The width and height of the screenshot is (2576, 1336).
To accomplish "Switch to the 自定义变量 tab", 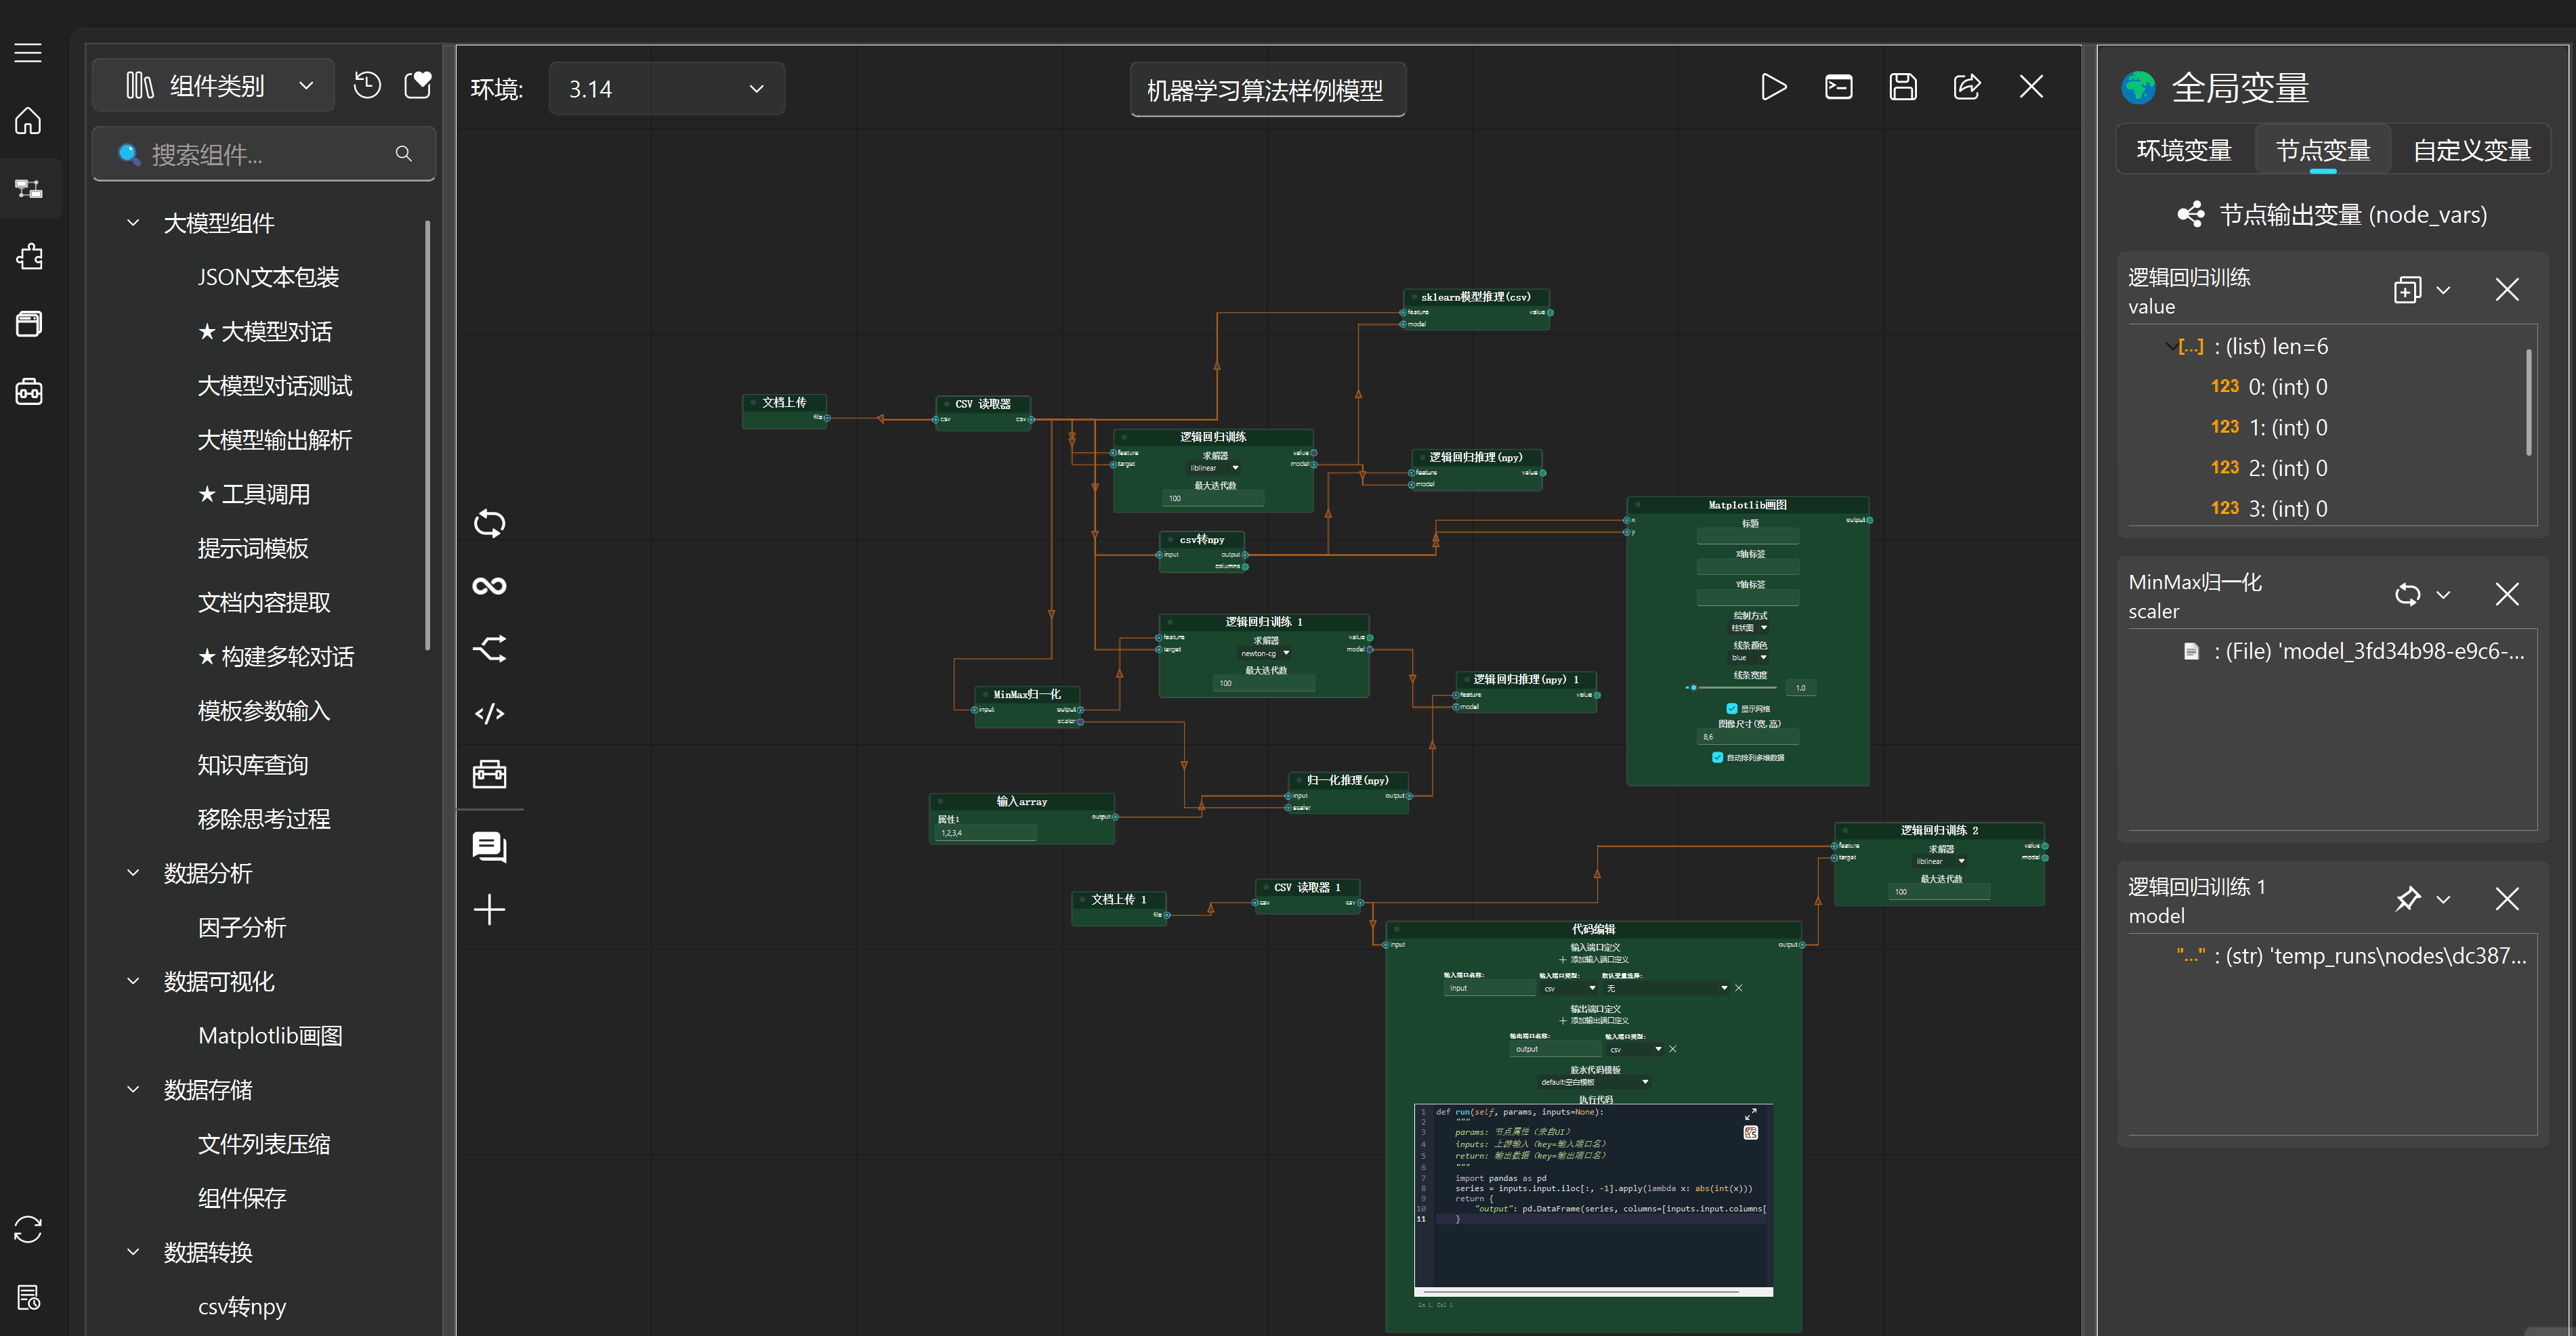I will pyautogui.click(x=2471, y=150).
